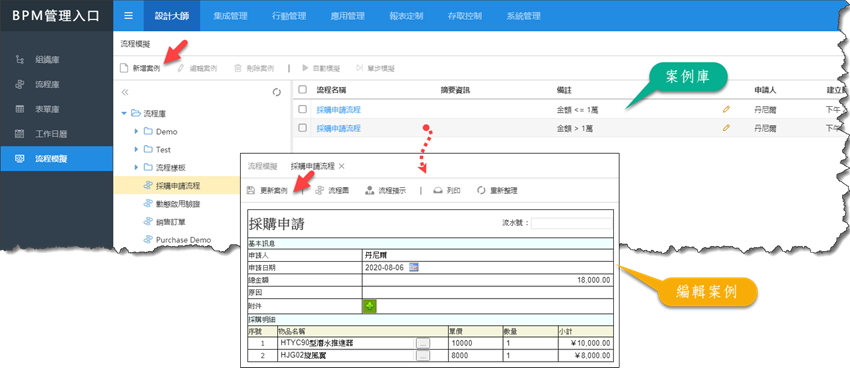Viewport: 850px width, 368px height.
Task: Switch to the 集成管理 top tab
Action: point(230,16)
